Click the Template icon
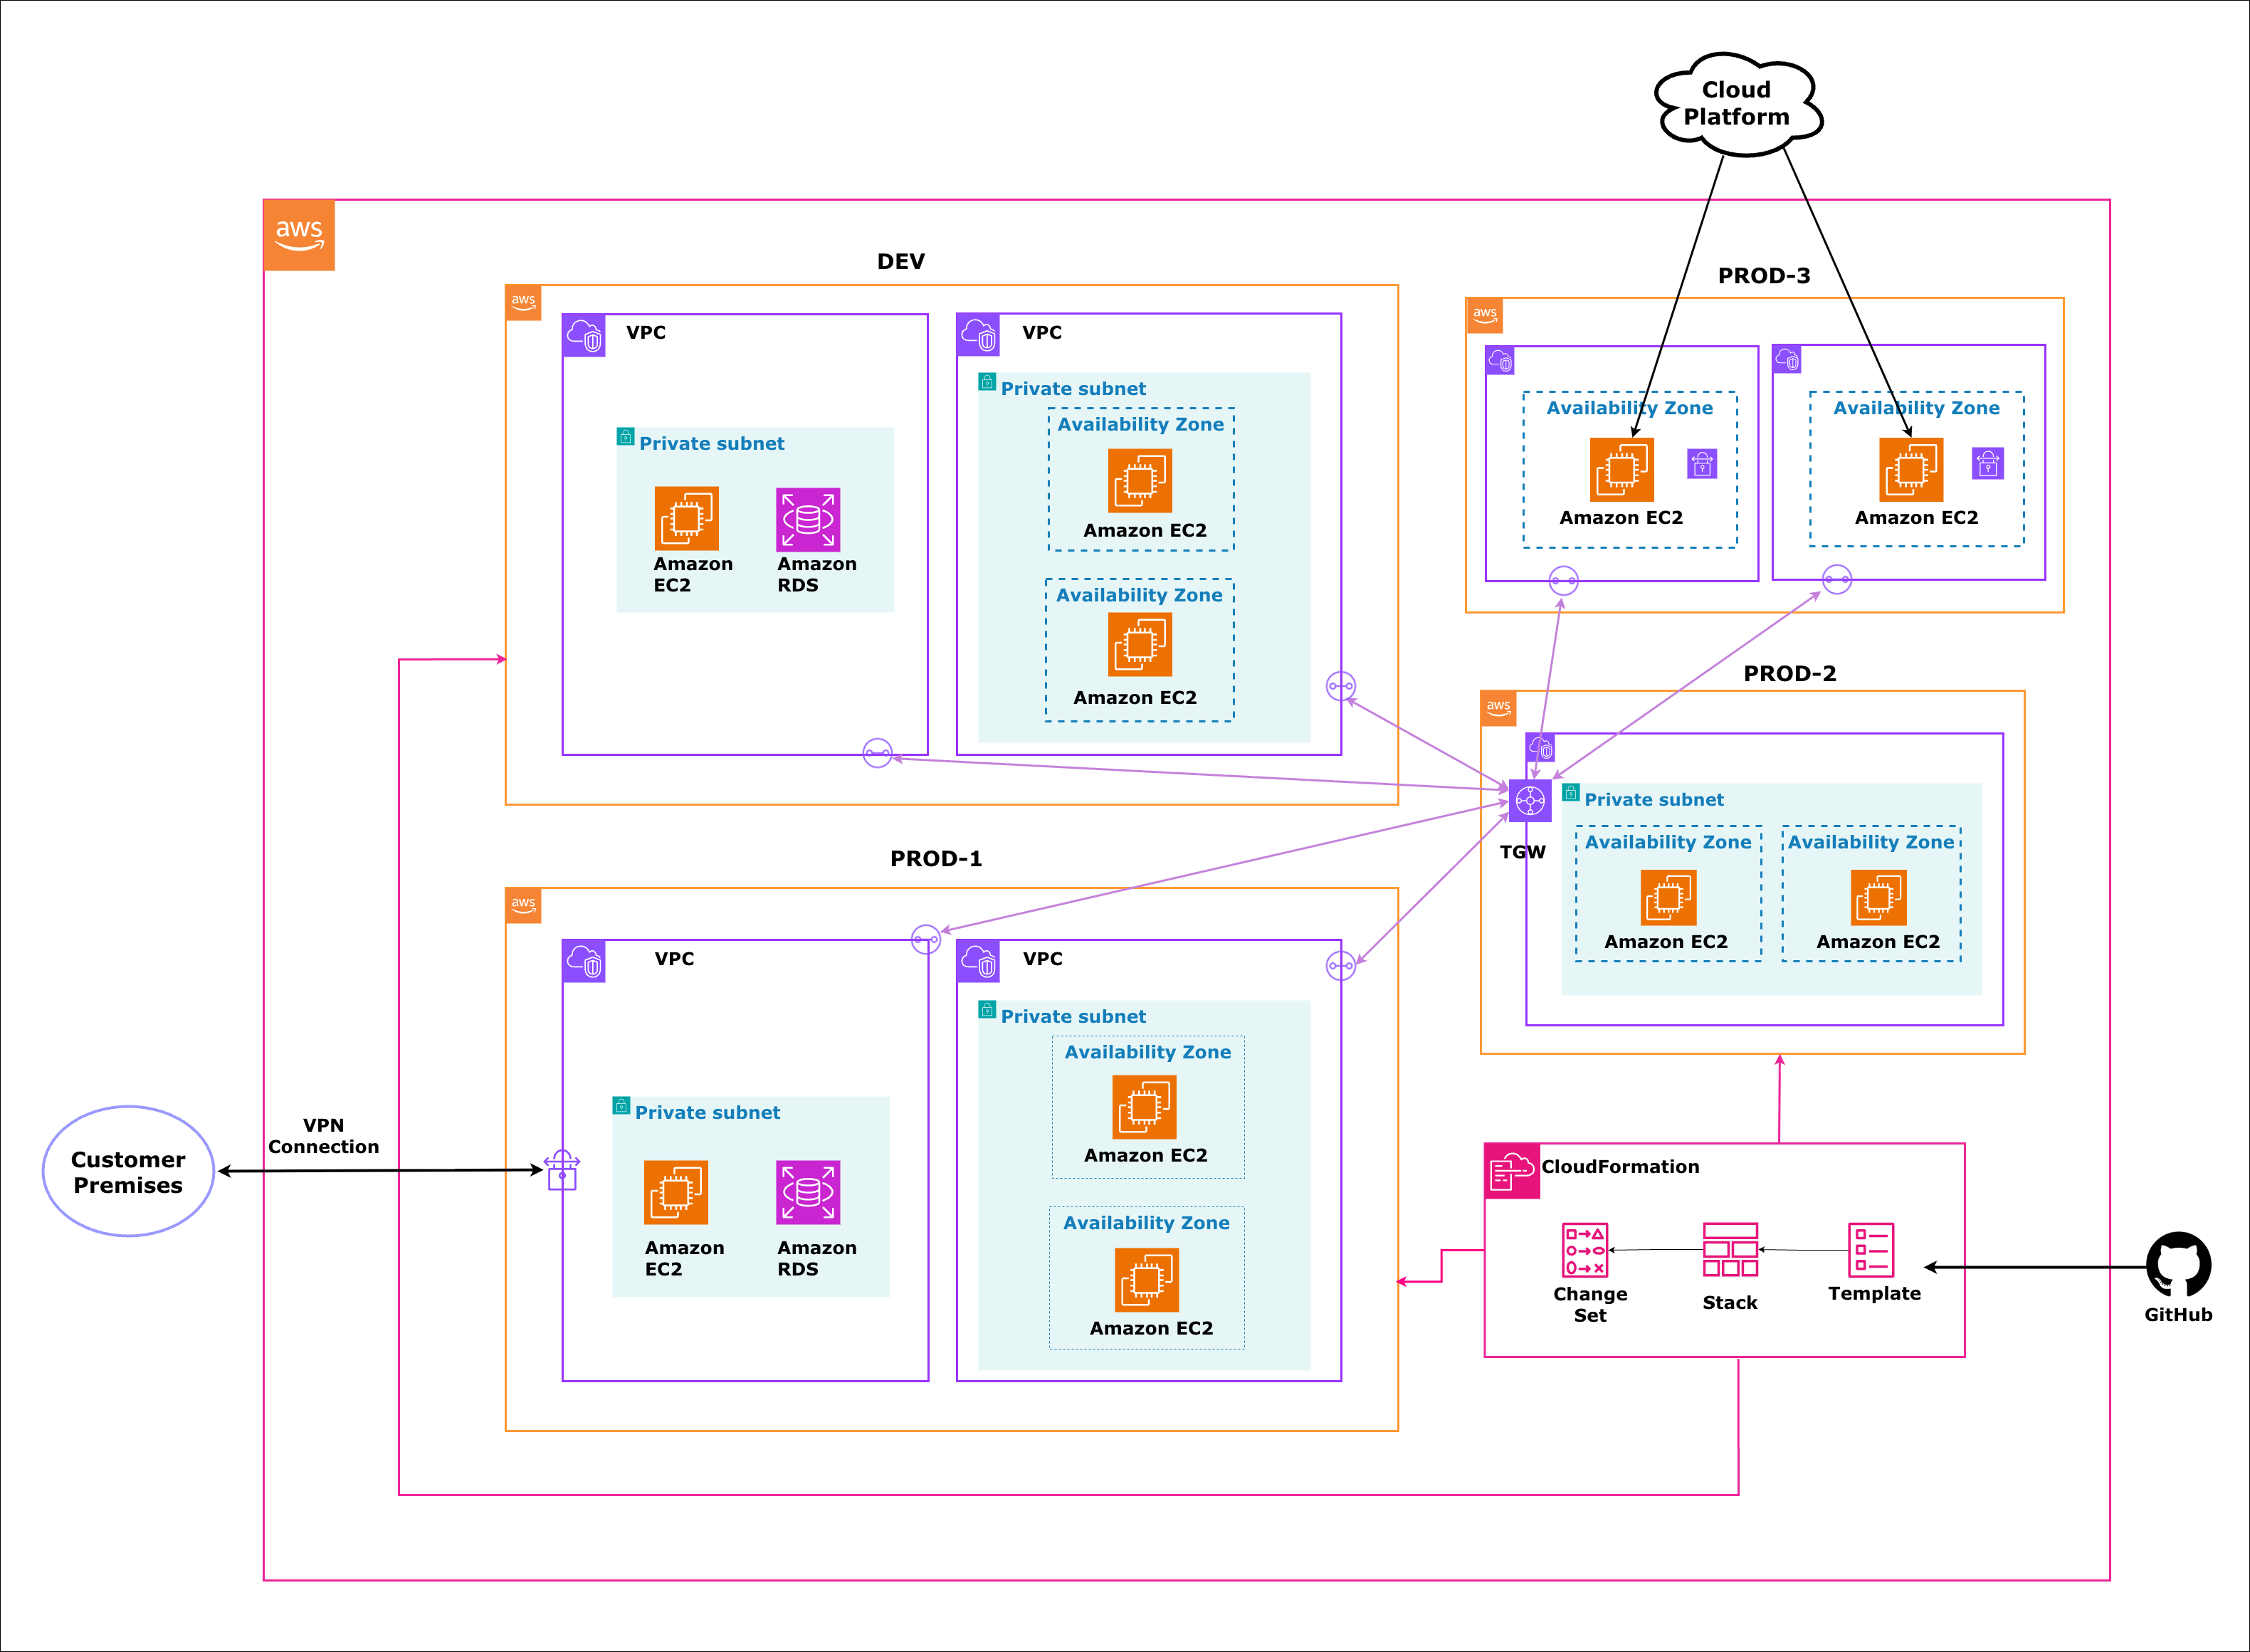Viewport: 2250px width, 1652px height. coord(1870,1250)
